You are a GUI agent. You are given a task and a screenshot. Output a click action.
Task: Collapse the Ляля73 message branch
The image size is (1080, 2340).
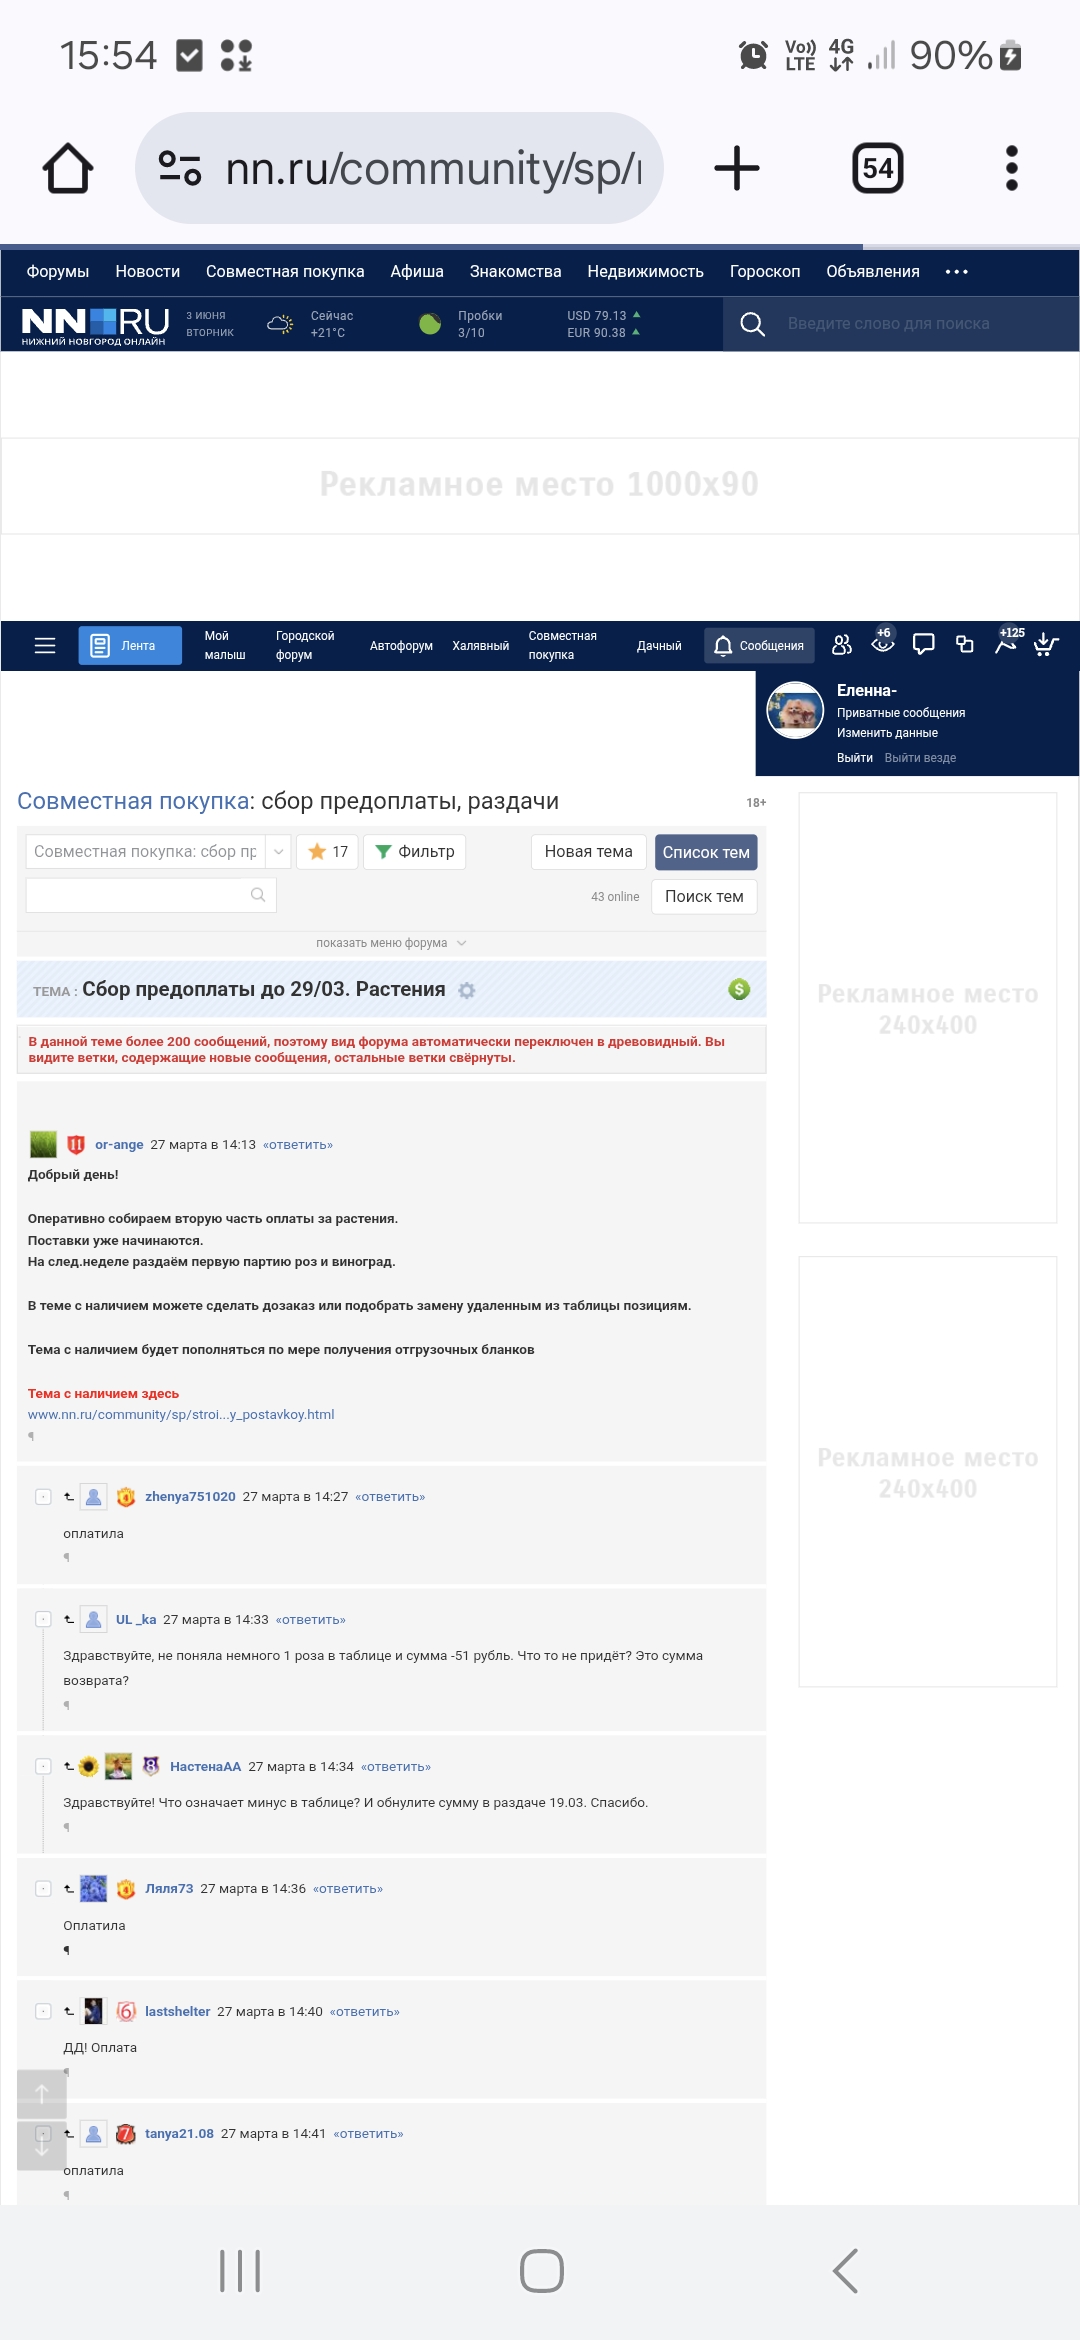[x=43, y=1889]
